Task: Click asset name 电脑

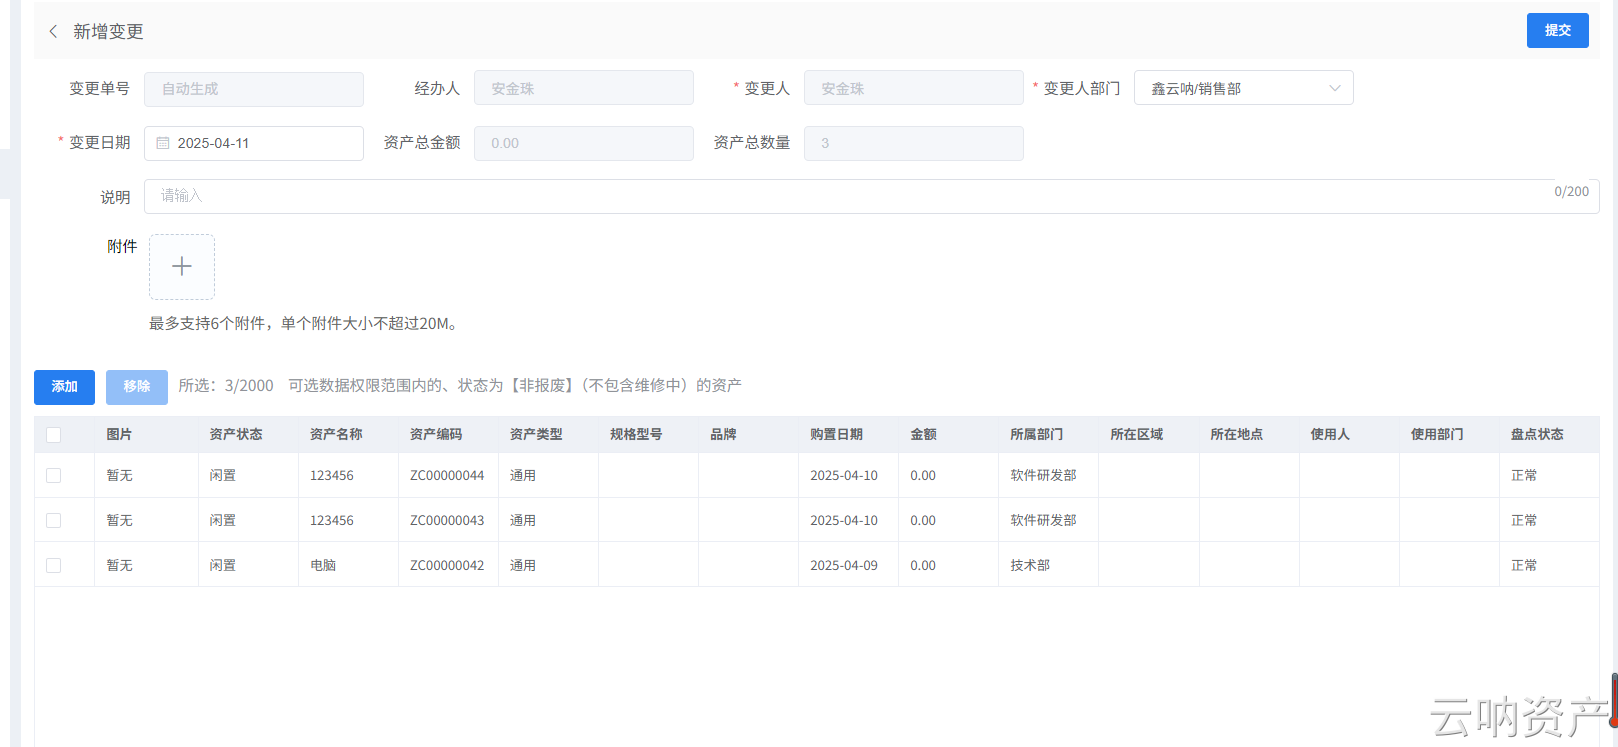Action: (323, 566)
